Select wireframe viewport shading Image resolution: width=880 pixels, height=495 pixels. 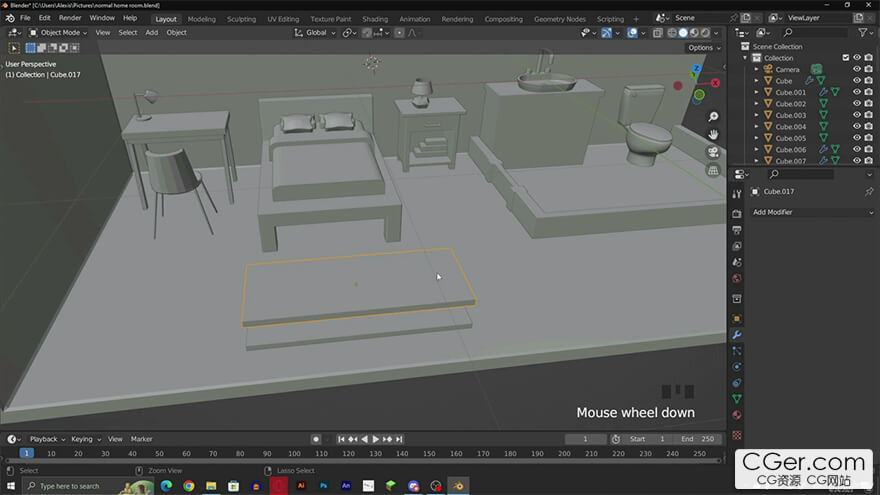coord(672,33)
